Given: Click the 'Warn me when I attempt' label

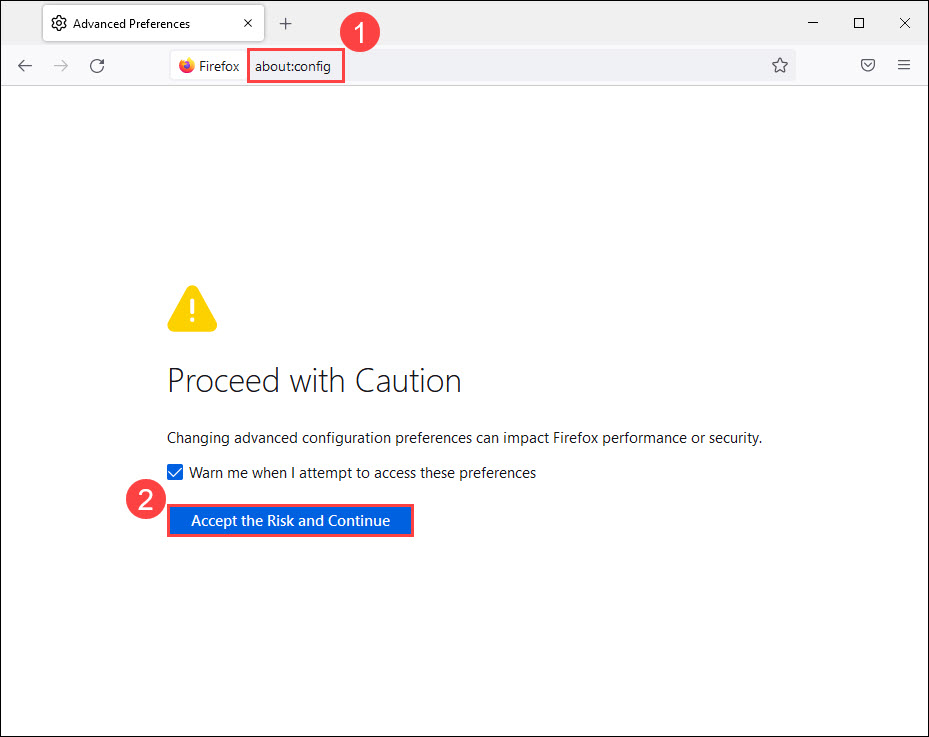Looking at the screenshot, I should click(362, 472).
